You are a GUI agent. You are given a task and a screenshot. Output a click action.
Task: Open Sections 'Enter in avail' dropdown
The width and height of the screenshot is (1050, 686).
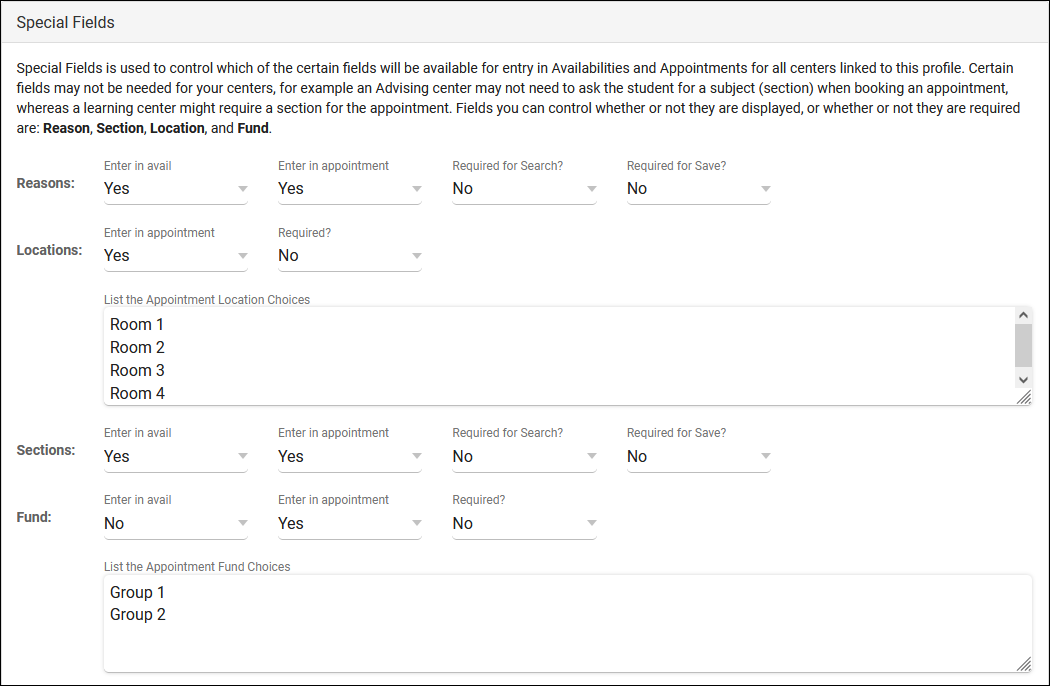point(175,456)
